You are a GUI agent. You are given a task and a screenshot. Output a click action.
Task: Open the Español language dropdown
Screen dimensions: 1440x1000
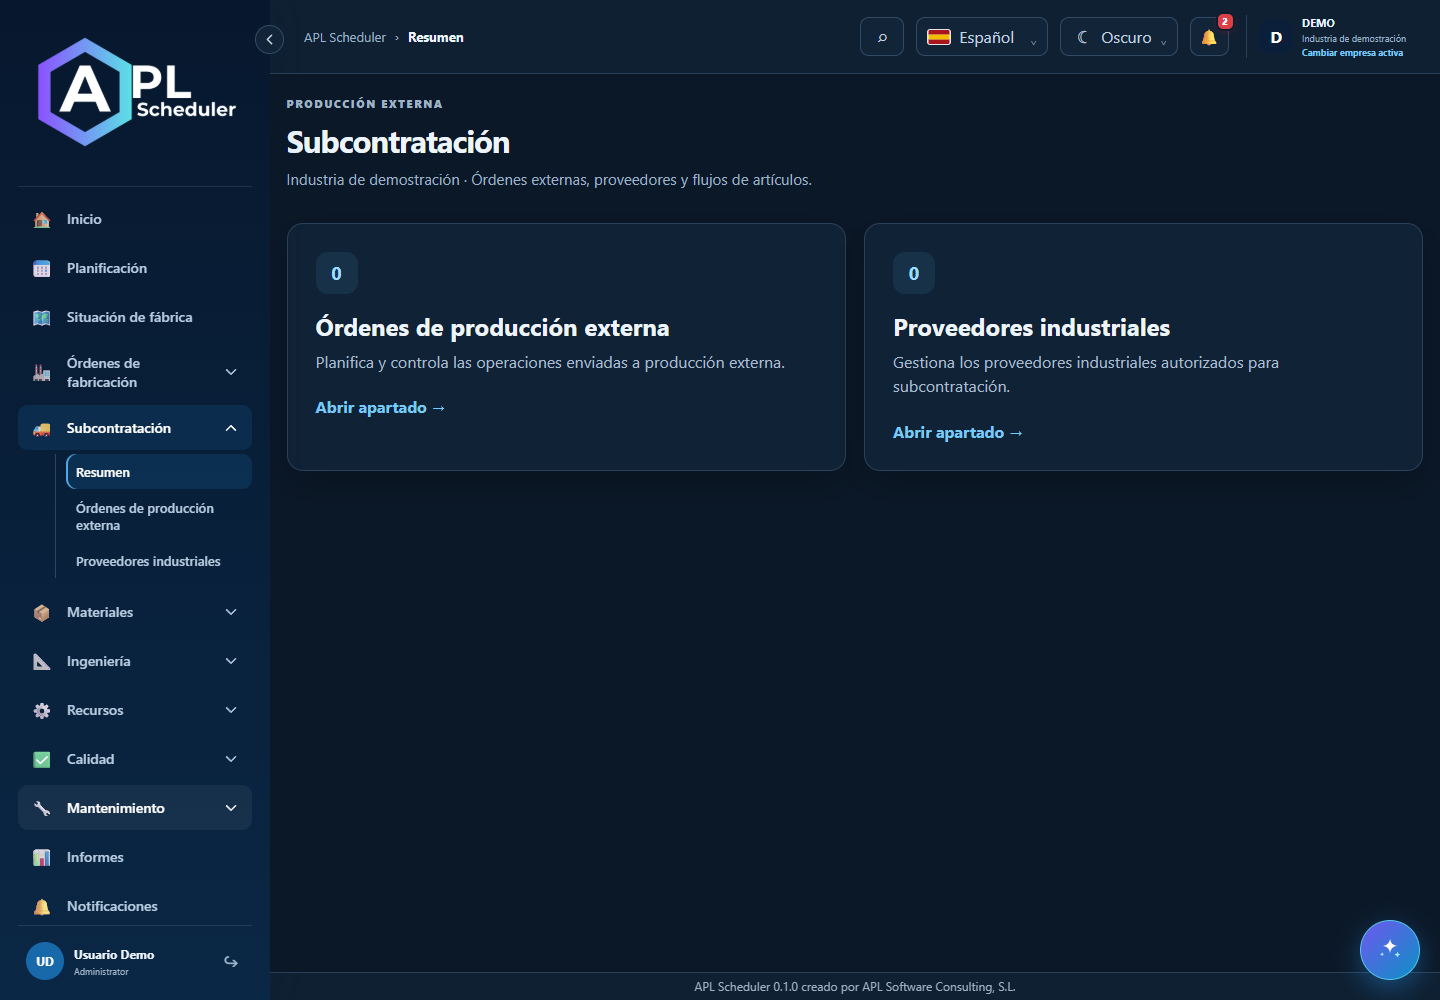982,37
